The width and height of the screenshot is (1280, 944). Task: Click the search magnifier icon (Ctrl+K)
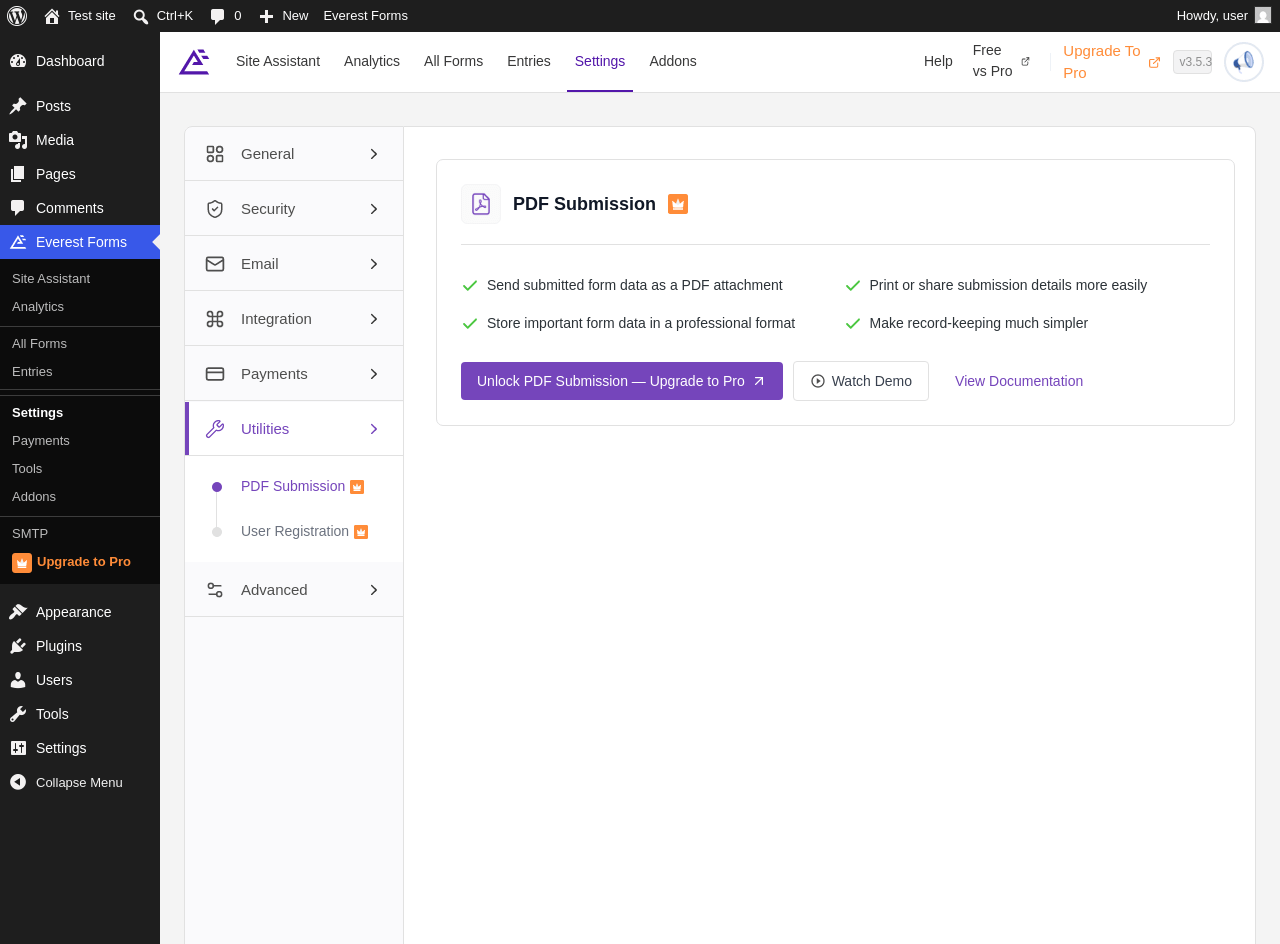click(141, 16)
